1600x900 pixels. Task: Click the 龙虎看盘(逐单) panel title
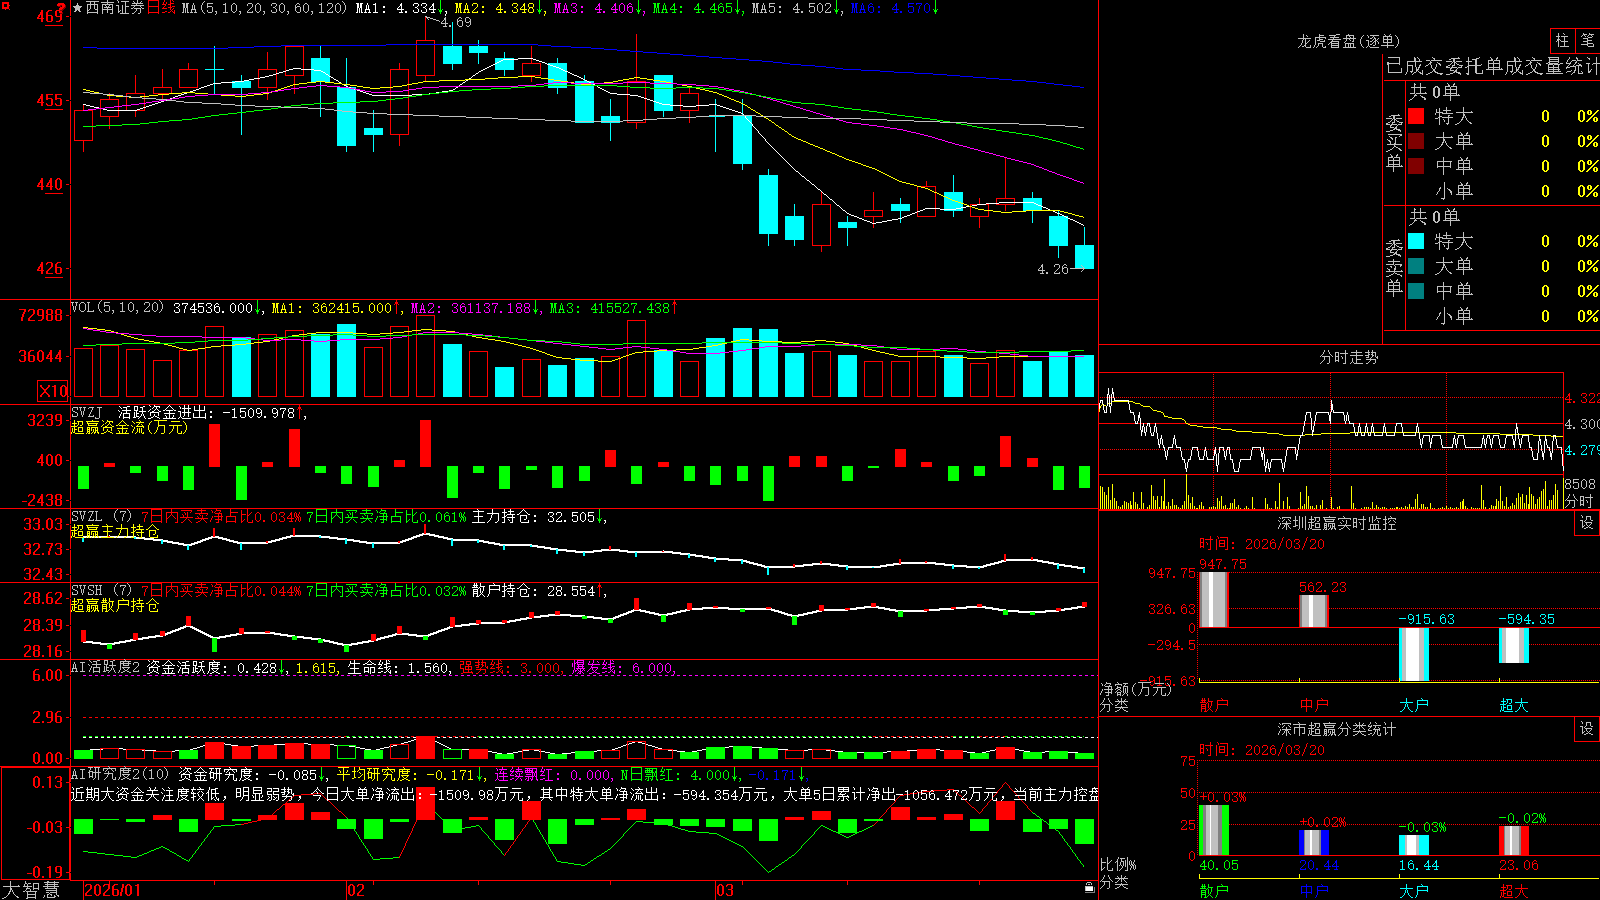(1348, 41)
